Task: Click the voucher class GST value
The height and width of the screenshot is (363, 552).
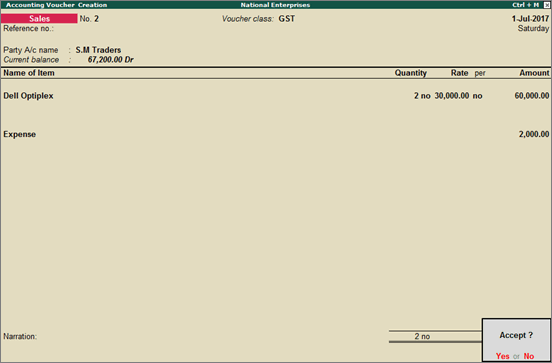Action: pyautogui.click(x=287, y=19)
